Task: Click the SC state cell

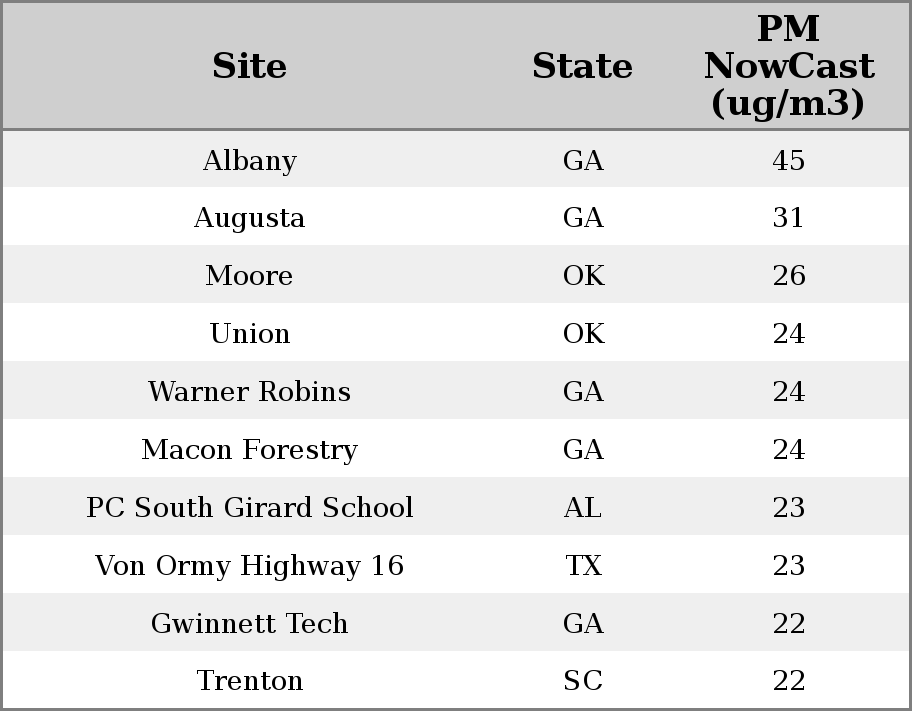Action: pyautogui.click(x=582, y=681)
